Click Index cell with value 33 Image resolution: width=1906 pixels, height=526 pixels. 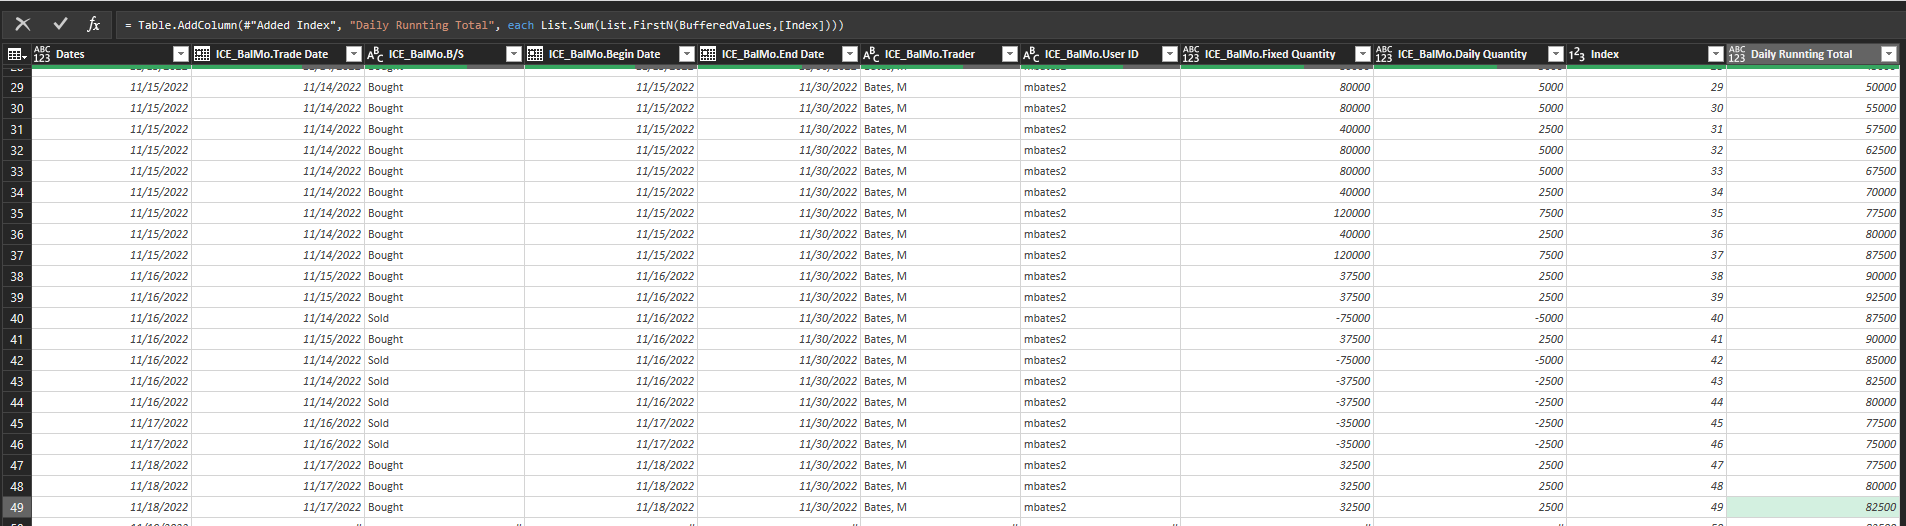pos(1646,171)
